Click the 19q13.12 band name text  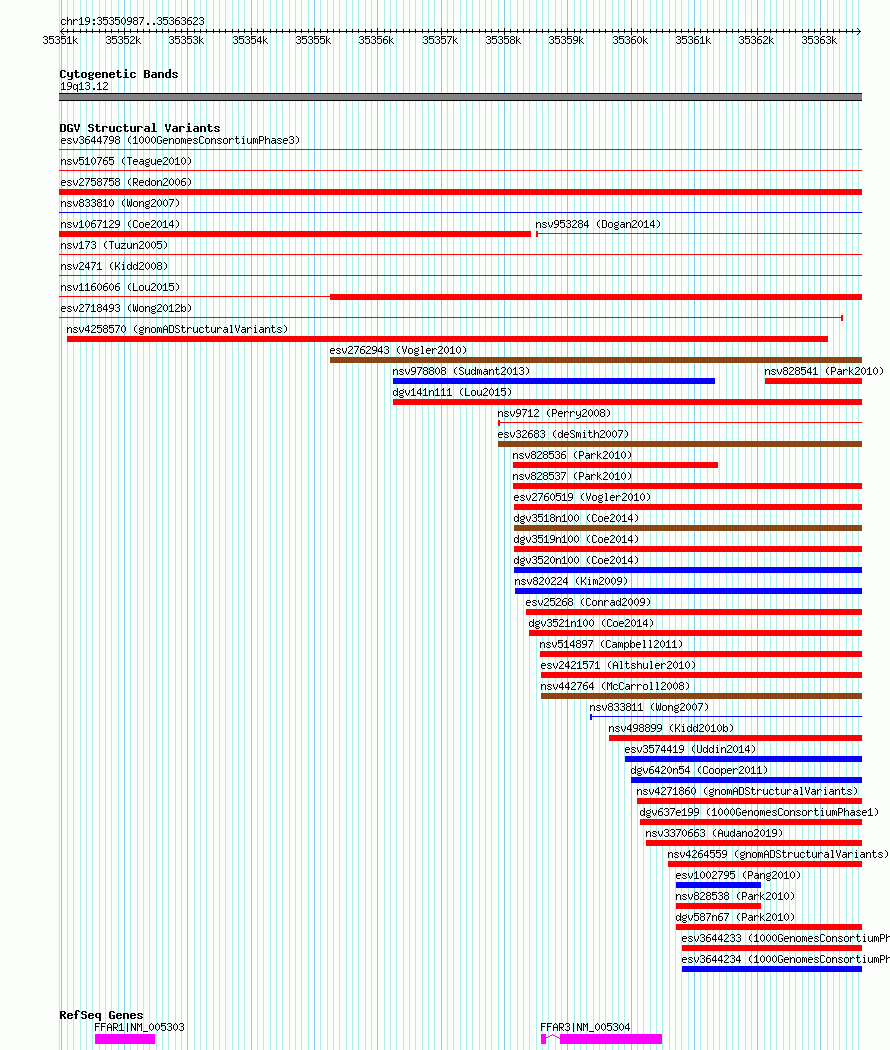coord(84,86)
